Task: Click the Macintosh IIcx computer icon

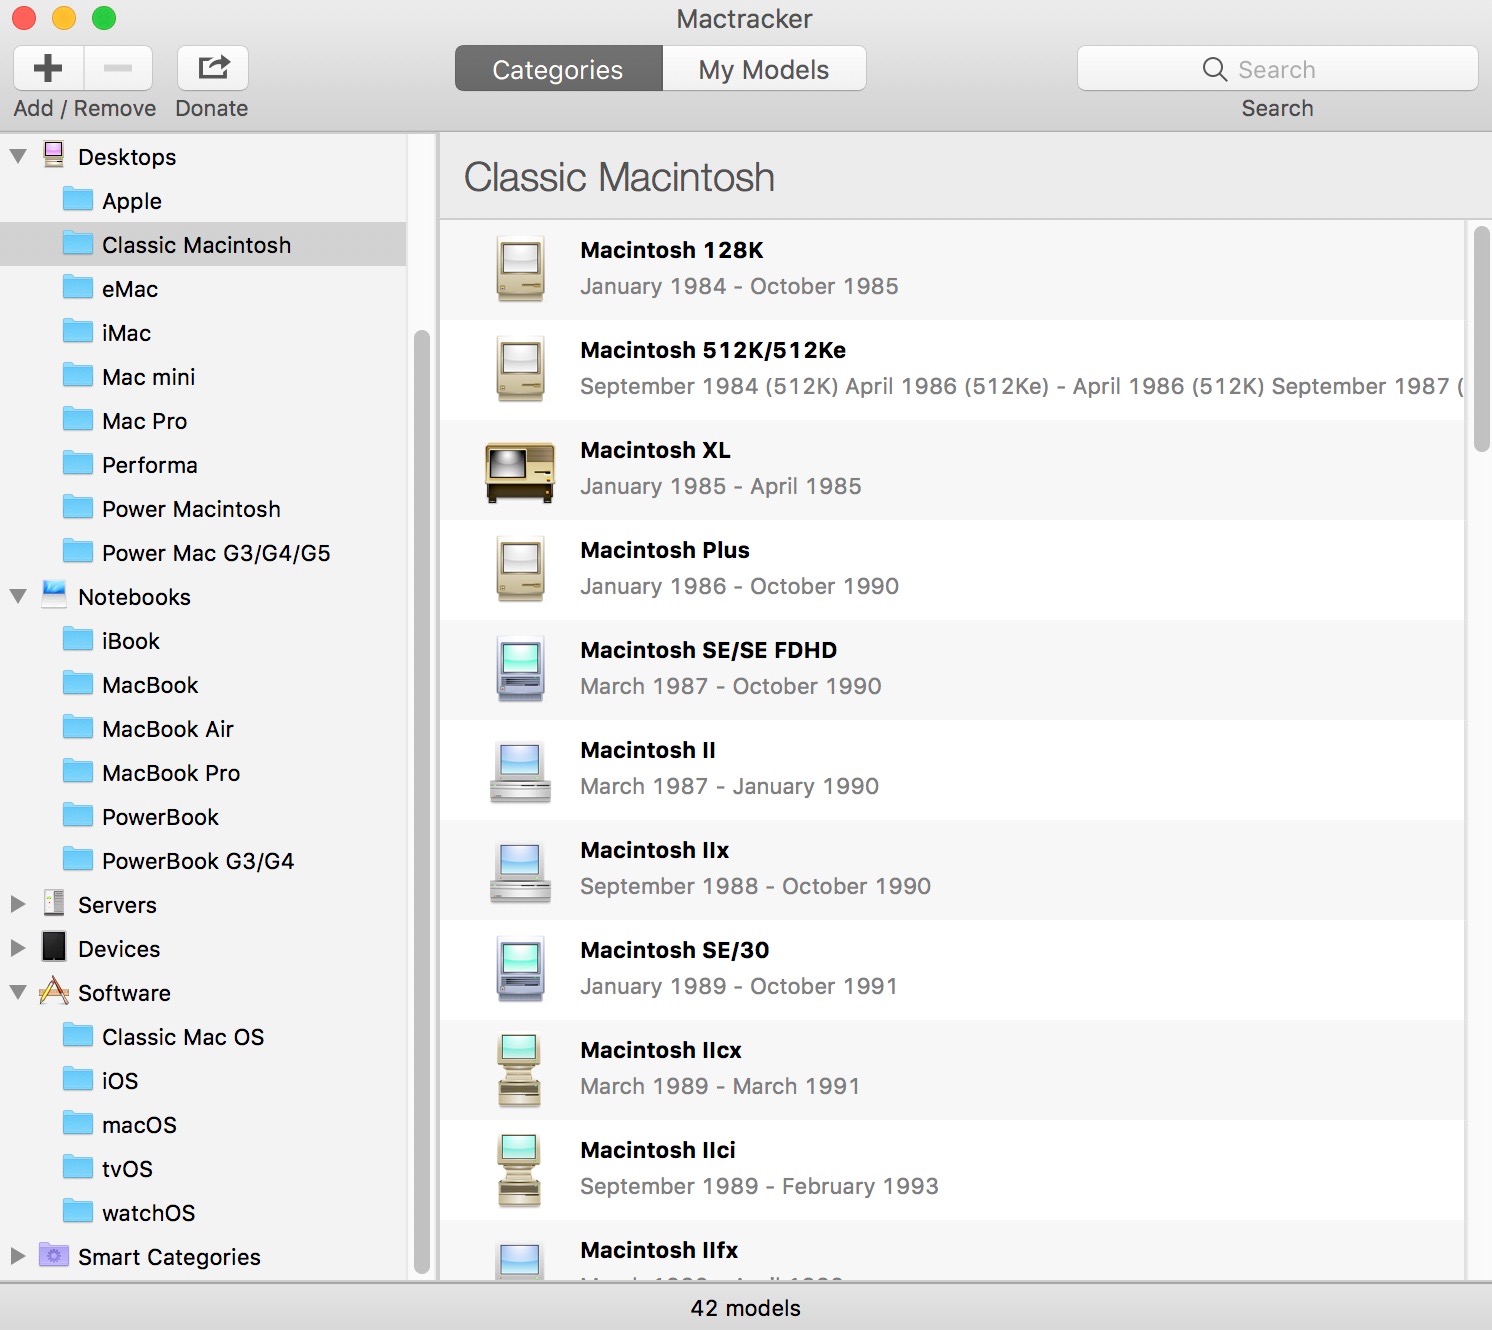Action: [520, 1070]
